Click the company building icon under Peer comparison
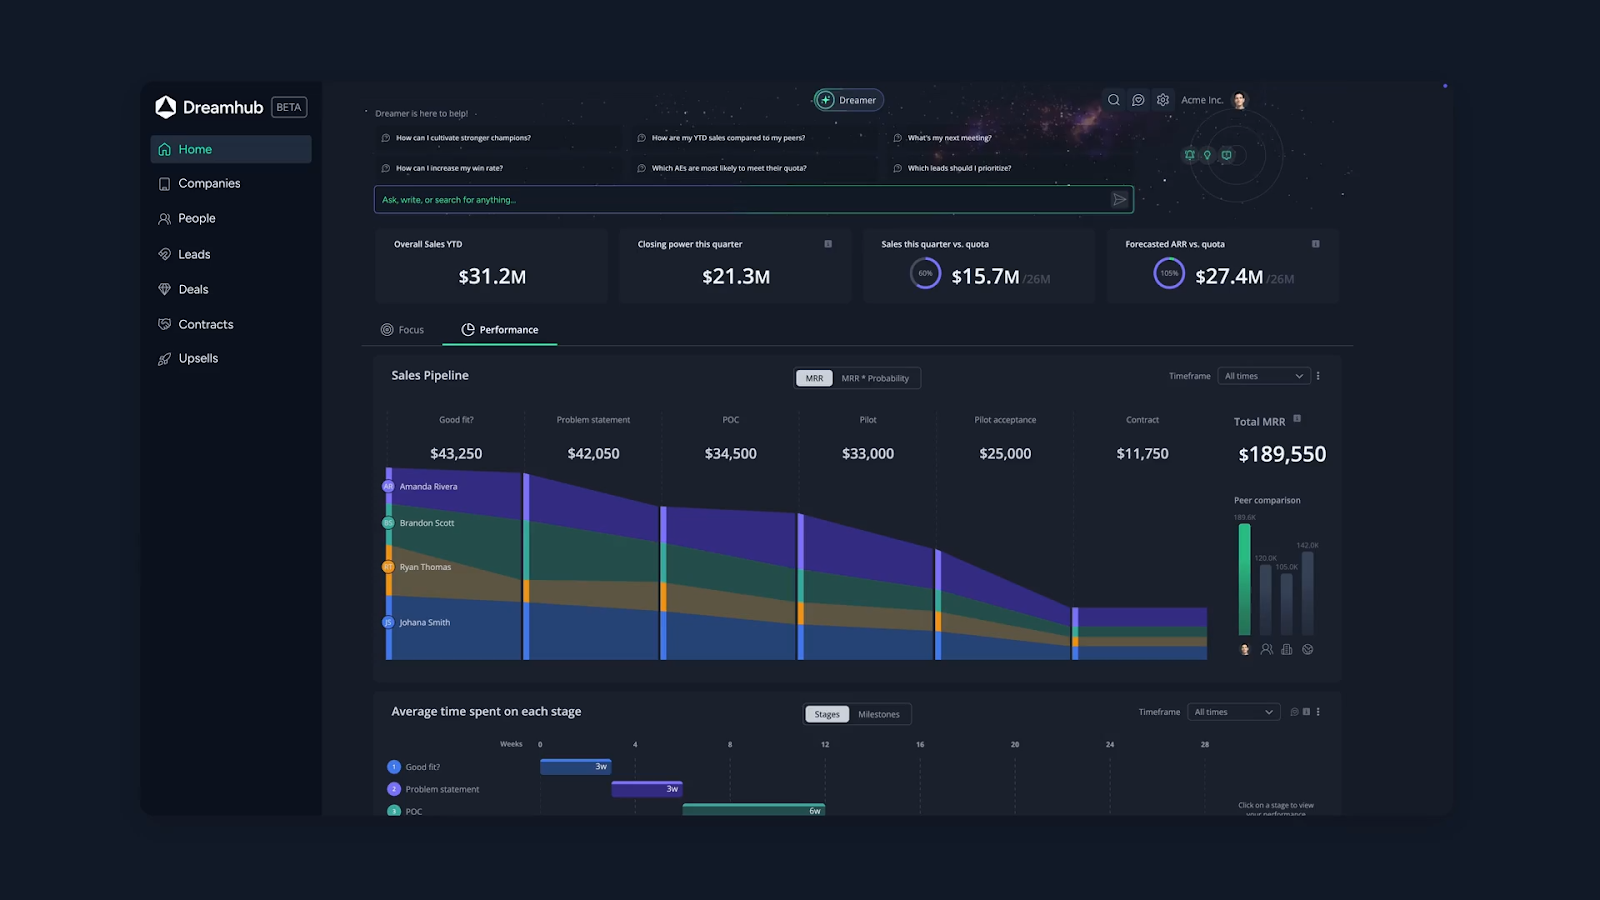The image size is (1600, 900). point(1287,650)
